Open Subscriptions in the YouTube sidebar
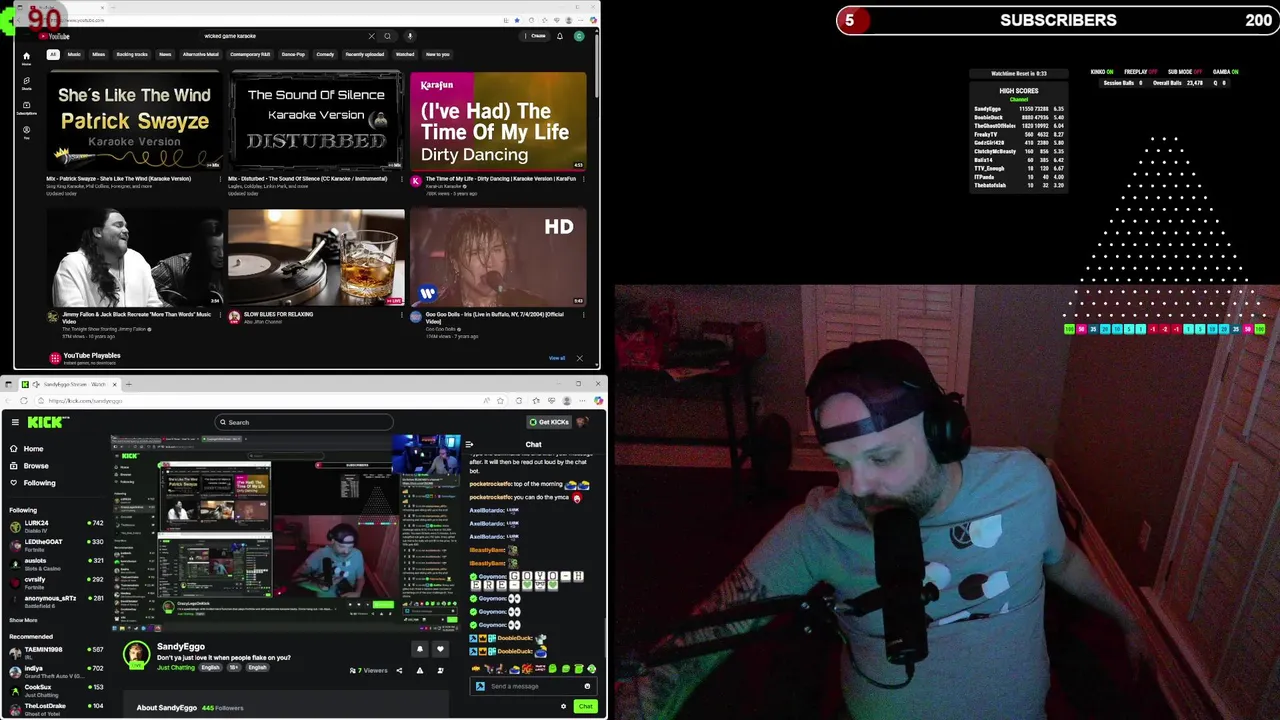This screenshot has height=720, width=1280. [26, 107]
